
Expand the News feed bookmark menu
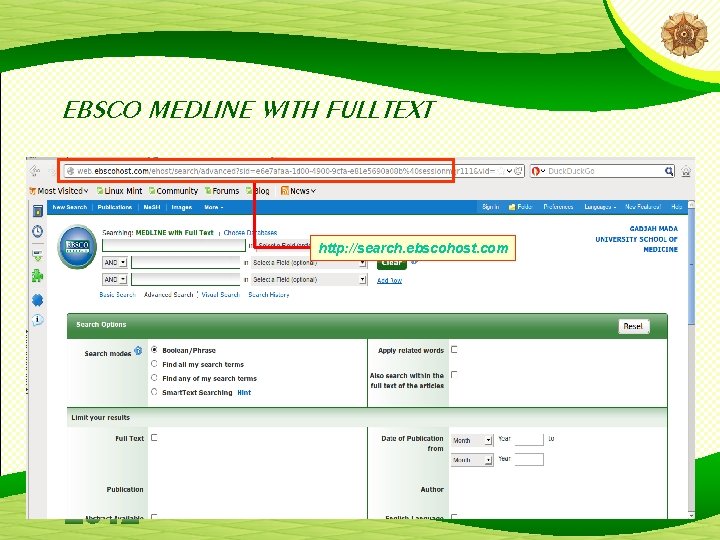point(298,191)
